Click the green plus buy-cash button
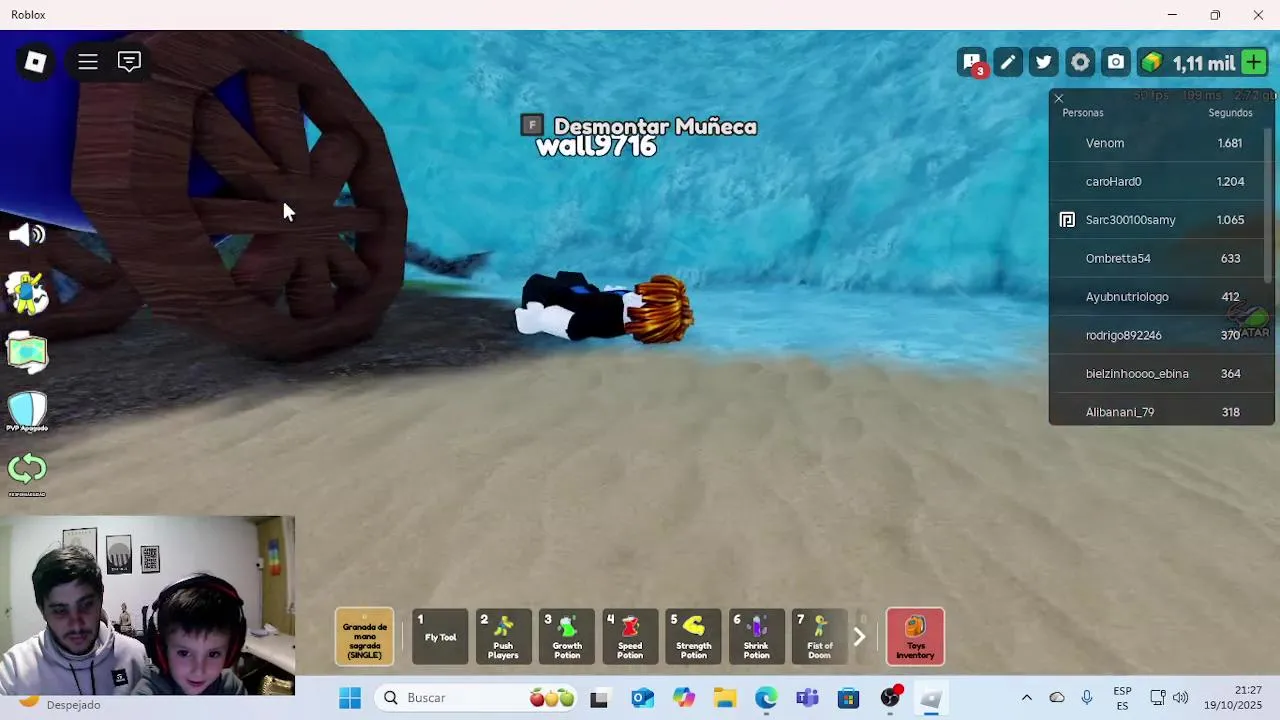This screenshot has height=720, width=1280. pos(1254,63)
